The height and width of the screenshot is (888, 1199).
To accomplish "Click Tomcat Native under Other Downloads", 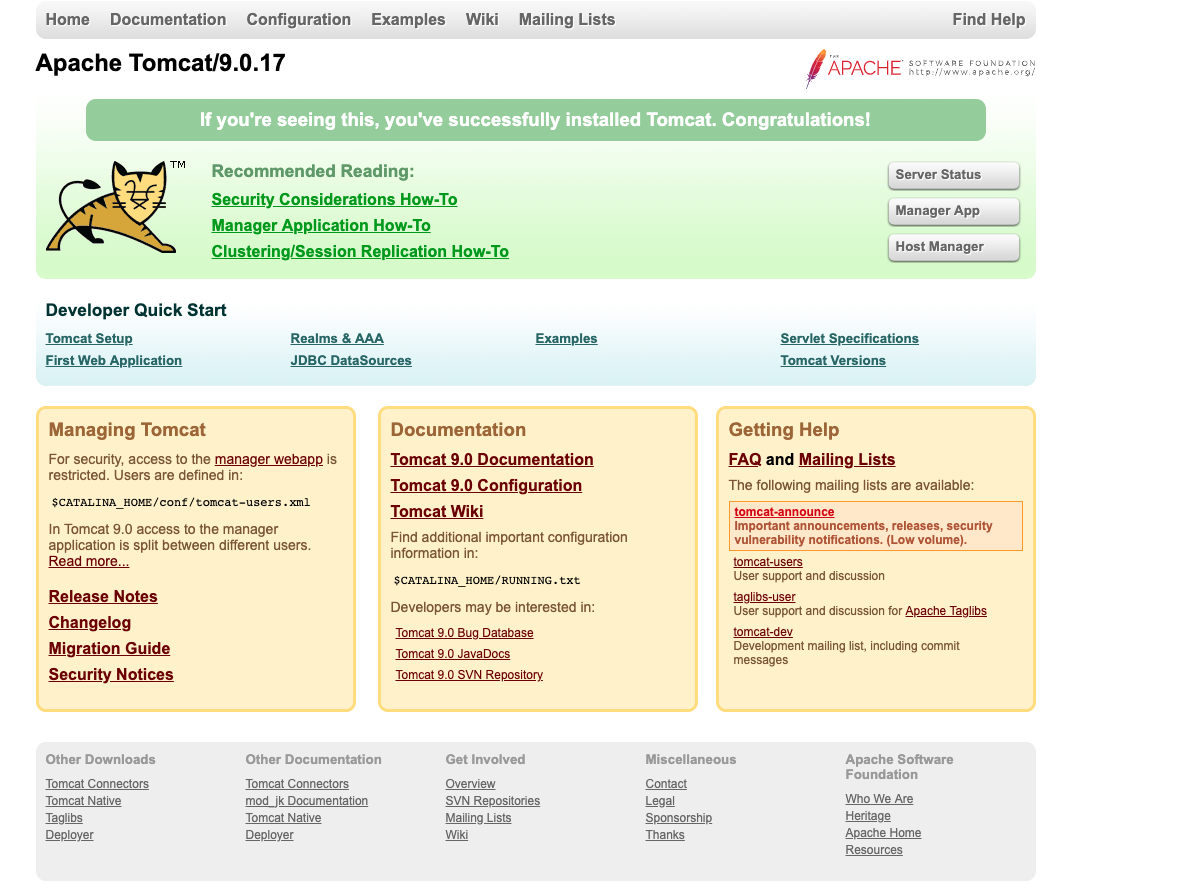I will (x=83, y=801).
